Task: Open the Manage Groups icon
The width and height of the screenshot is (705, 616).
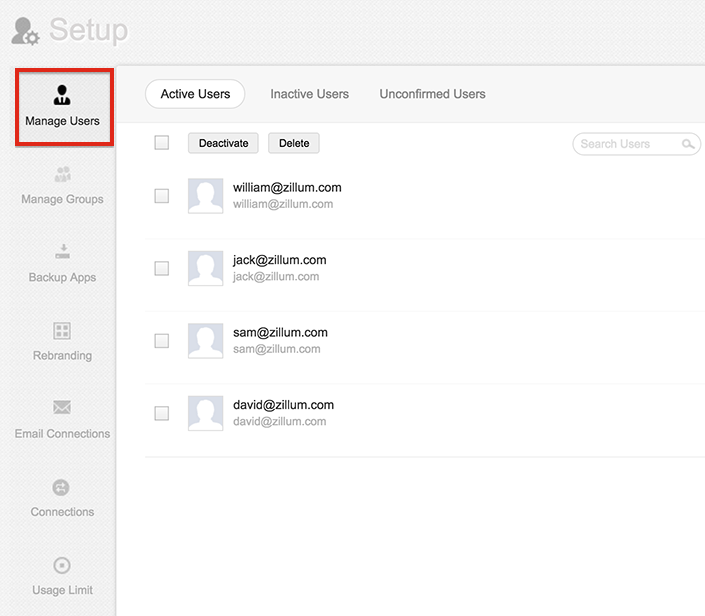Action: 62,175
